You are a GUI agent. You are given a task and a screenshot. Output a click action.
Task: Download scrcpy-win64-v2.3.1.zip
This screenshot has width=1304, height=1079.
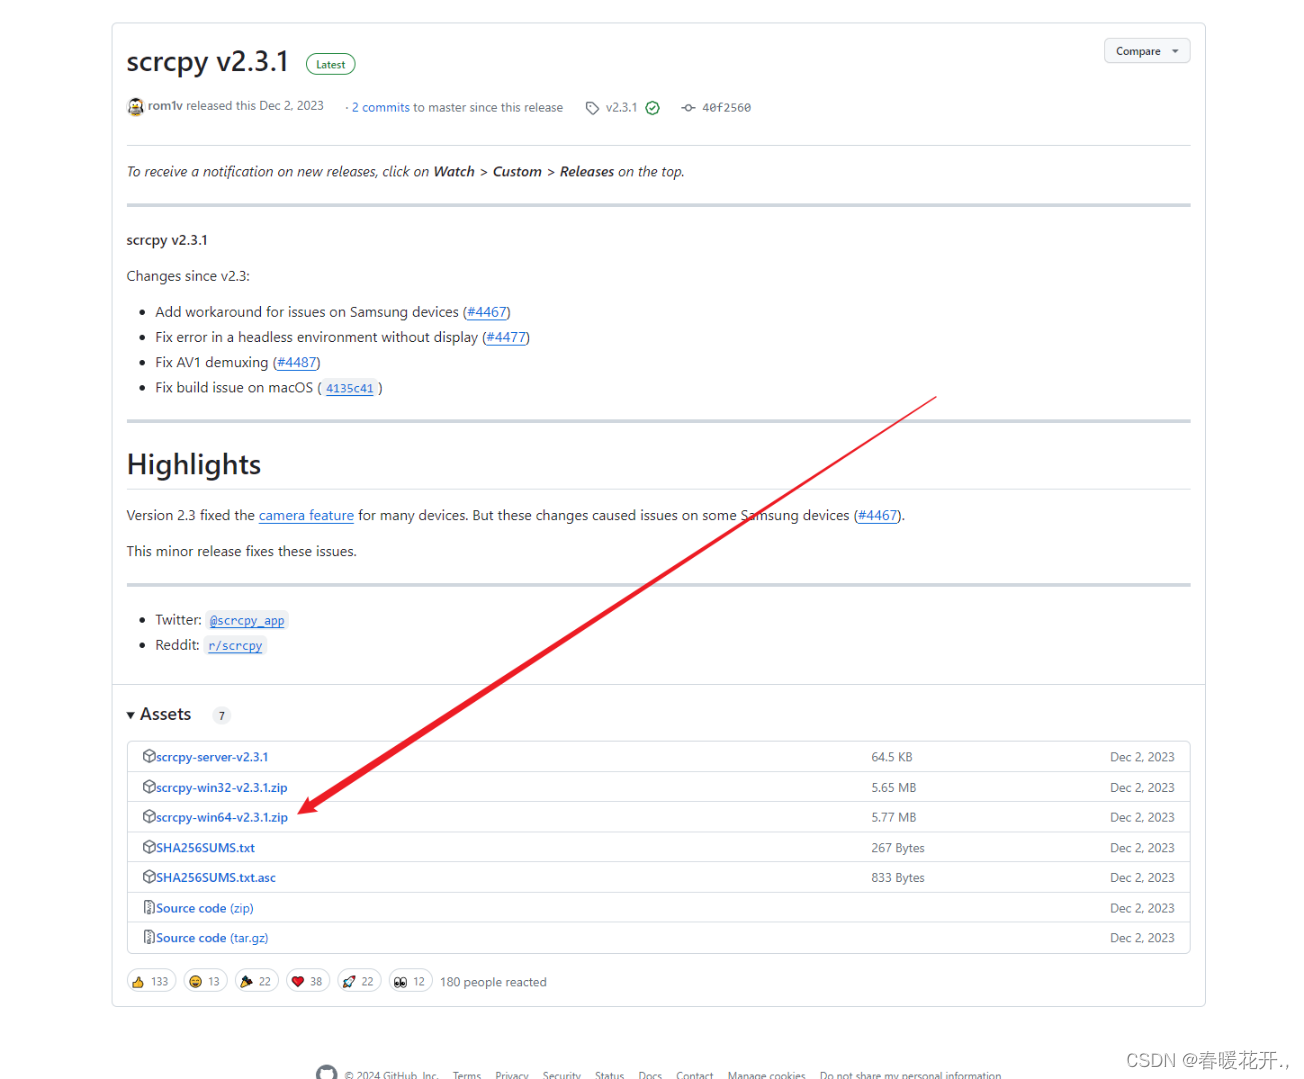pyautogui.click(x=222, y=817)
